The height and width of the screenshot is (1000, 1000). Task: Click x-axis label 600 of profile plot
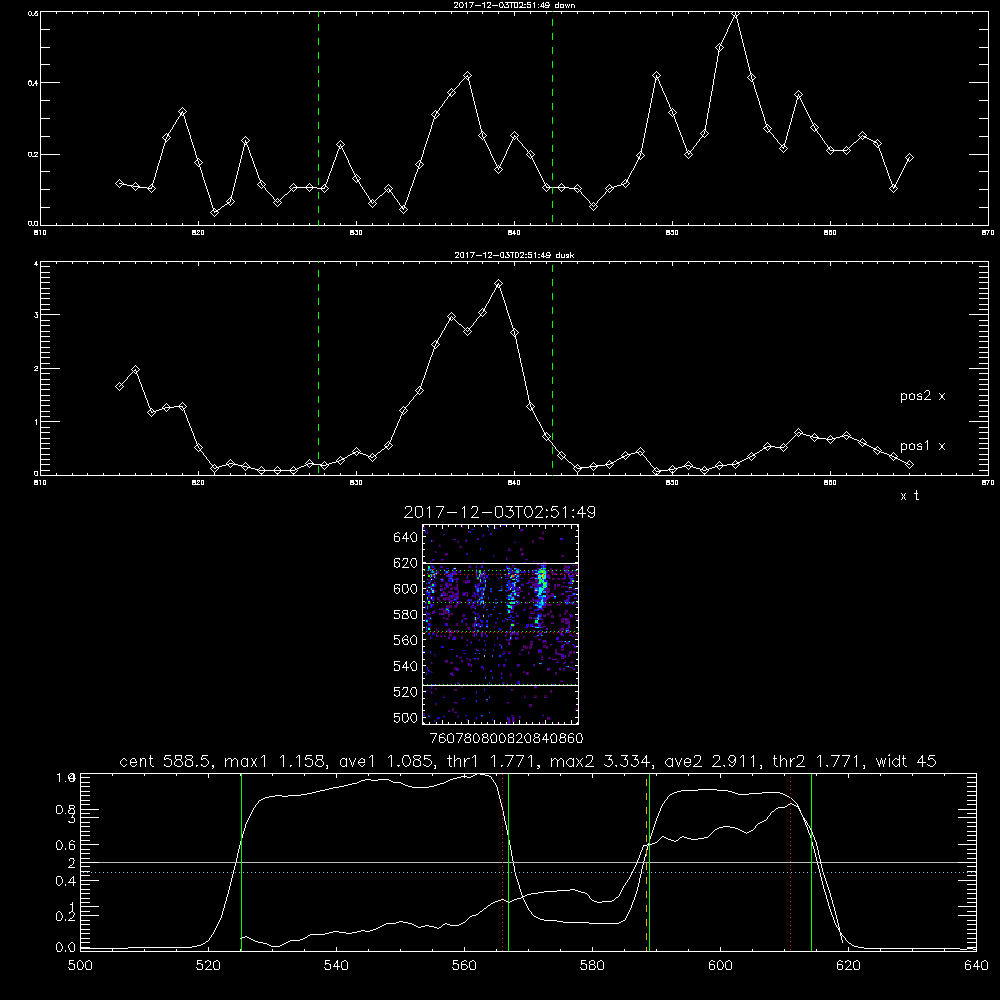point(720,966)
